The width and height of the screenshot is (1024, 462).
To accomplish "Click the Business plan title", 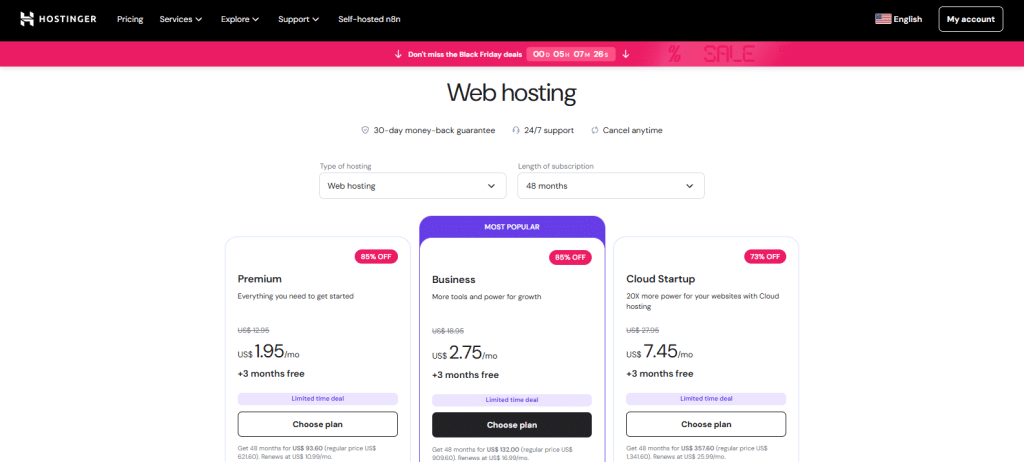I will coord(454,280).
